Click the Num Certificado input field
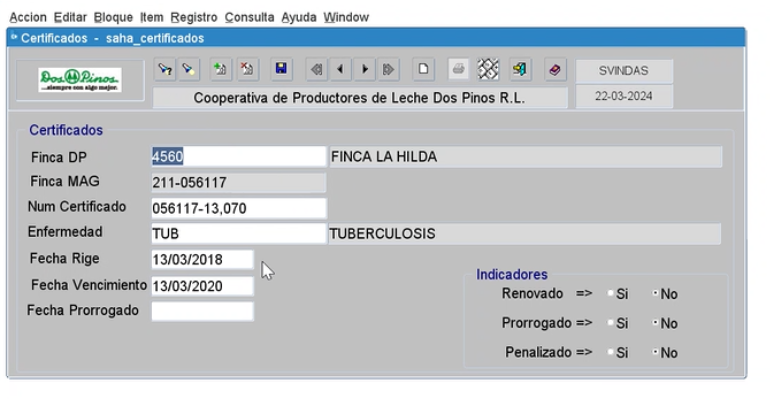Screen dimensions: 771x399 239,208
